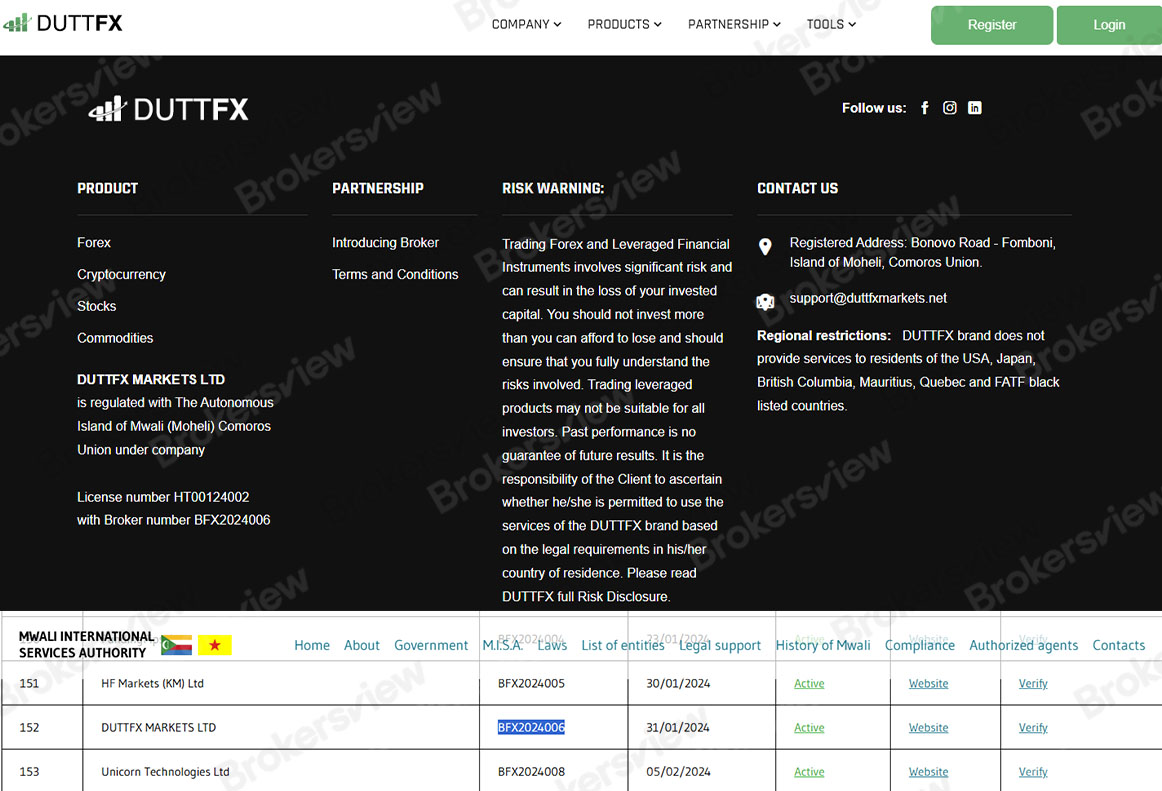Go to List of entities menu

(x=622, y=645)
